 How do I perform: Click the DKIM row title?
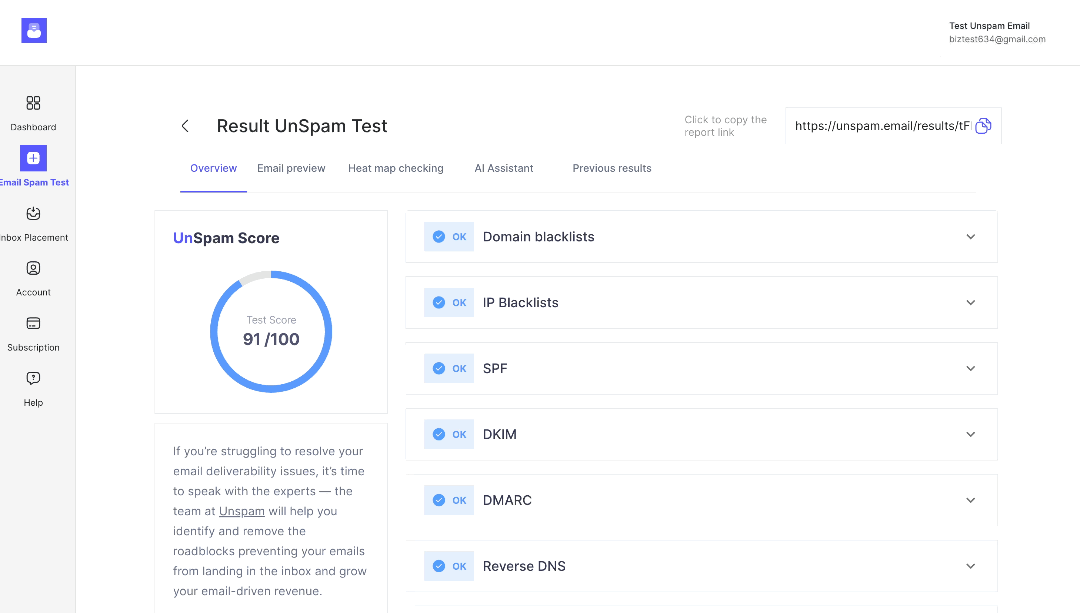(x=500, y=434)
